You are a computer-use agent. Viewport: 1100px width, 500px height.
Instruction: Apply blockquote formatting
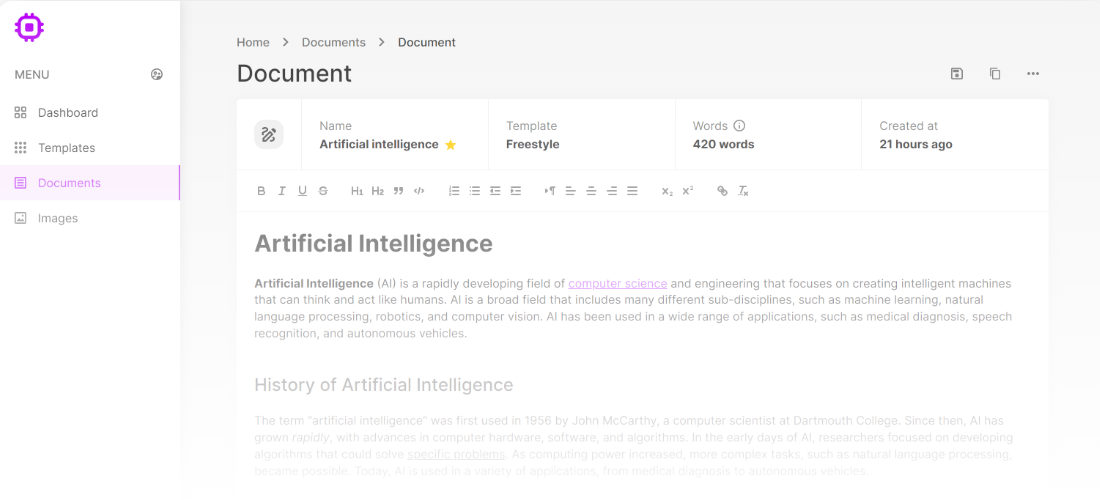tap(398, 191)
